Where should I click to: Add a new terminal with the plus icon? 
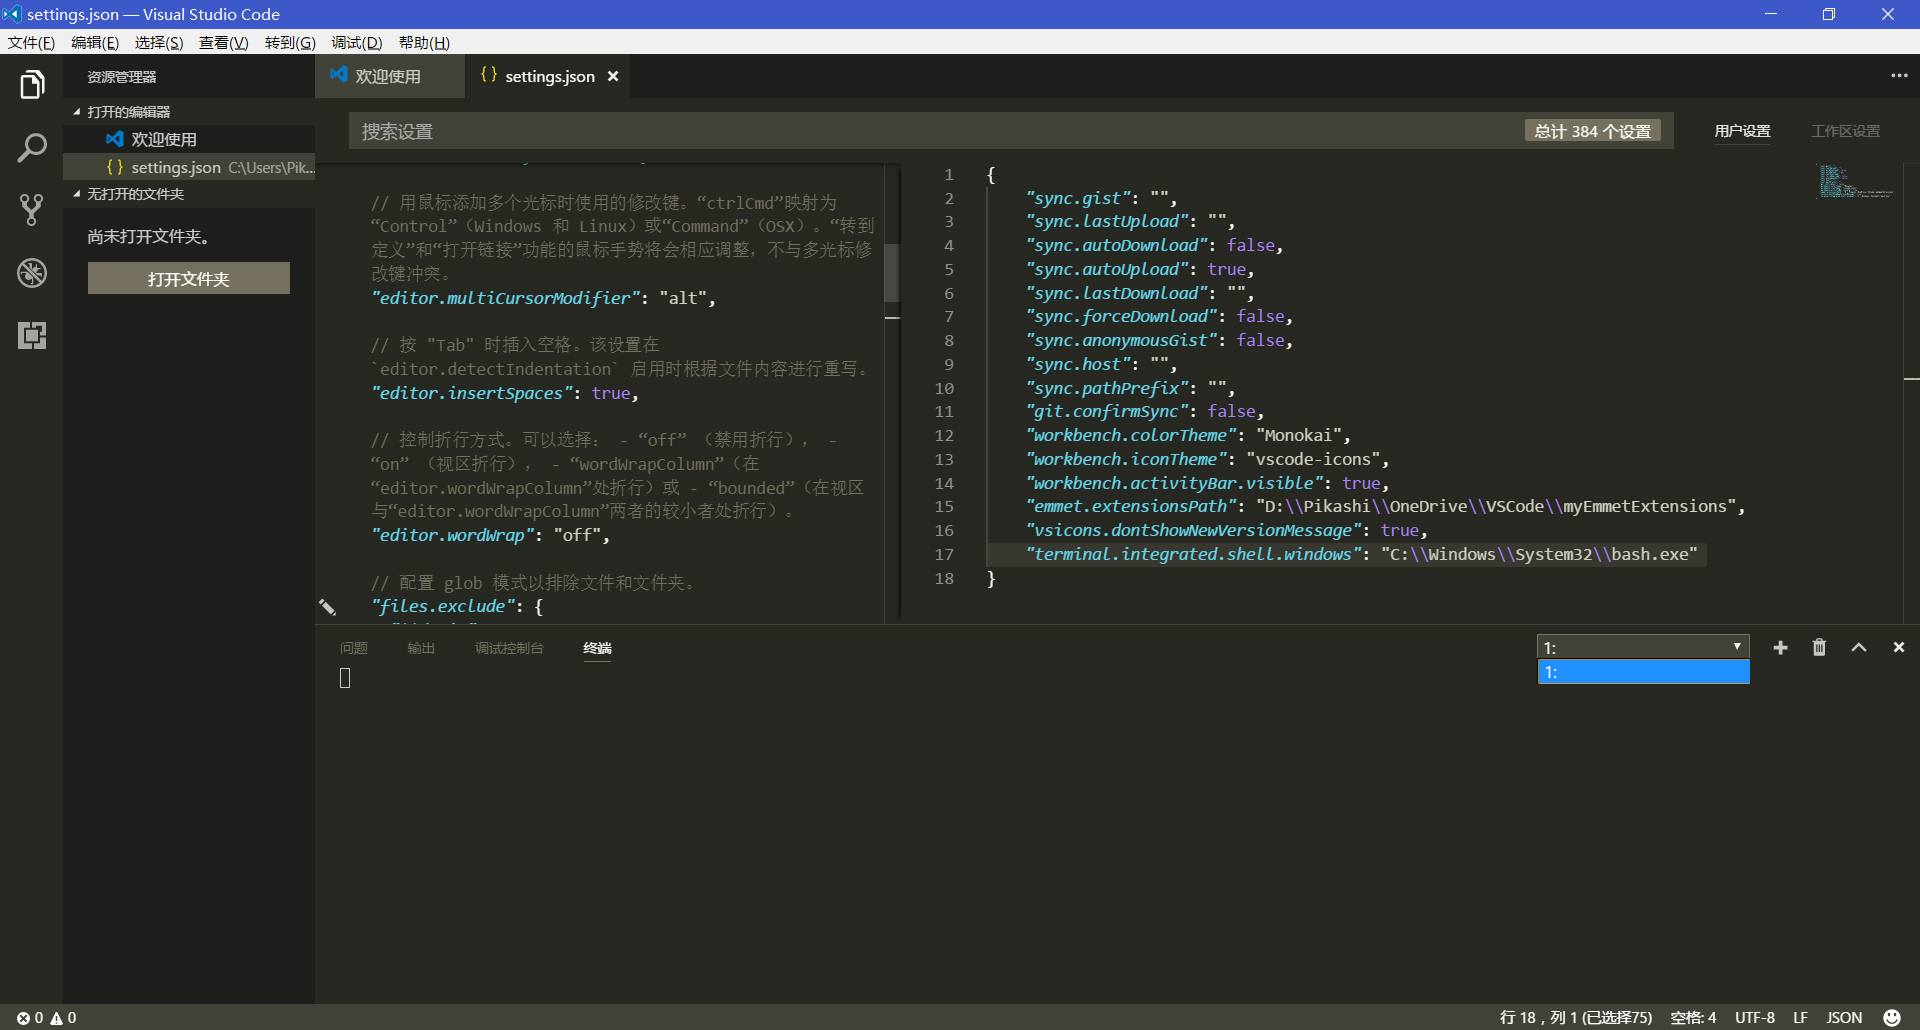[x=1780, y=647]
